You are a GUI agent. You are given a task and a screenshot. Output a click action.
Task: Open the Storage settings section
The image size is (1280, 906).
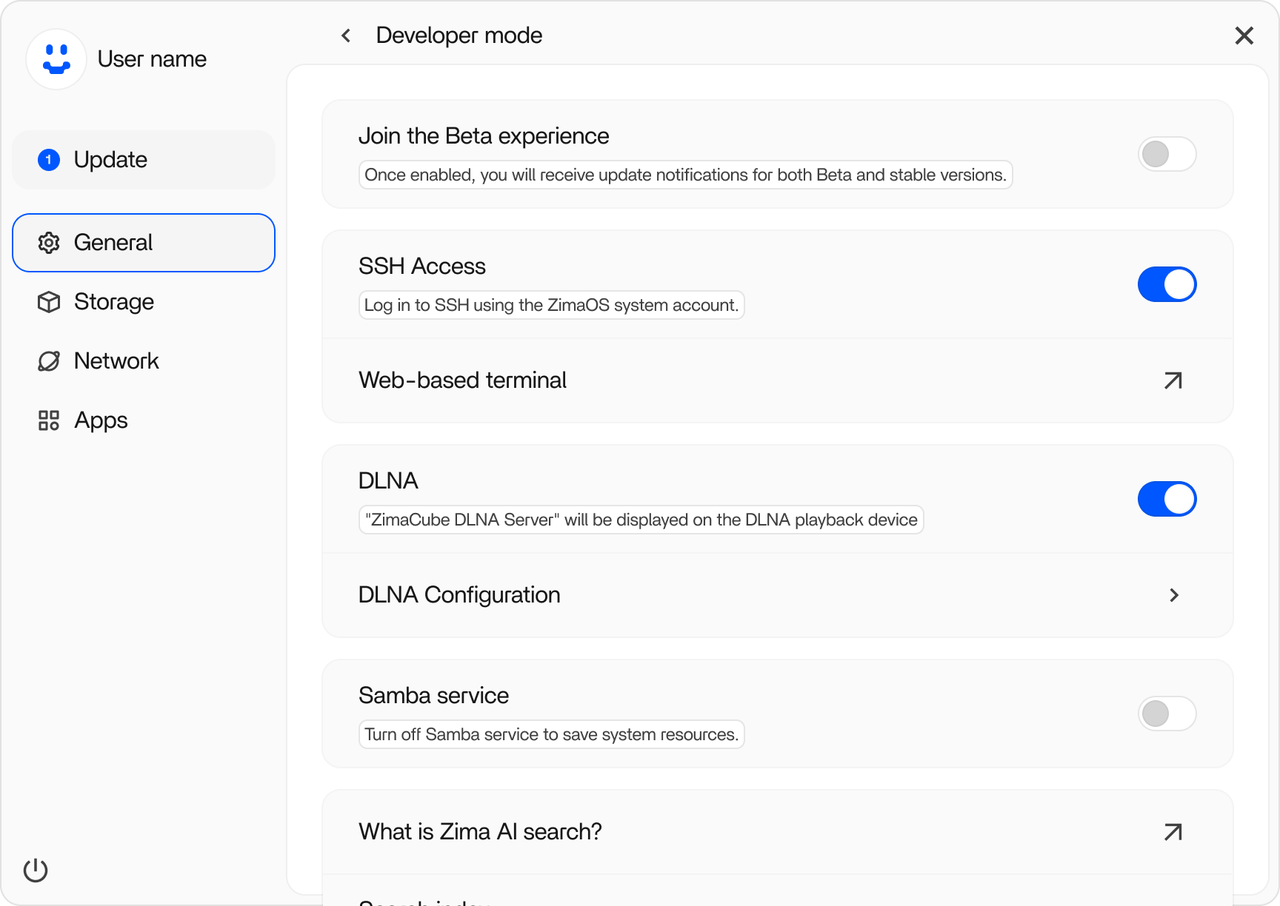pyautogui.click(x=114, y=302)
